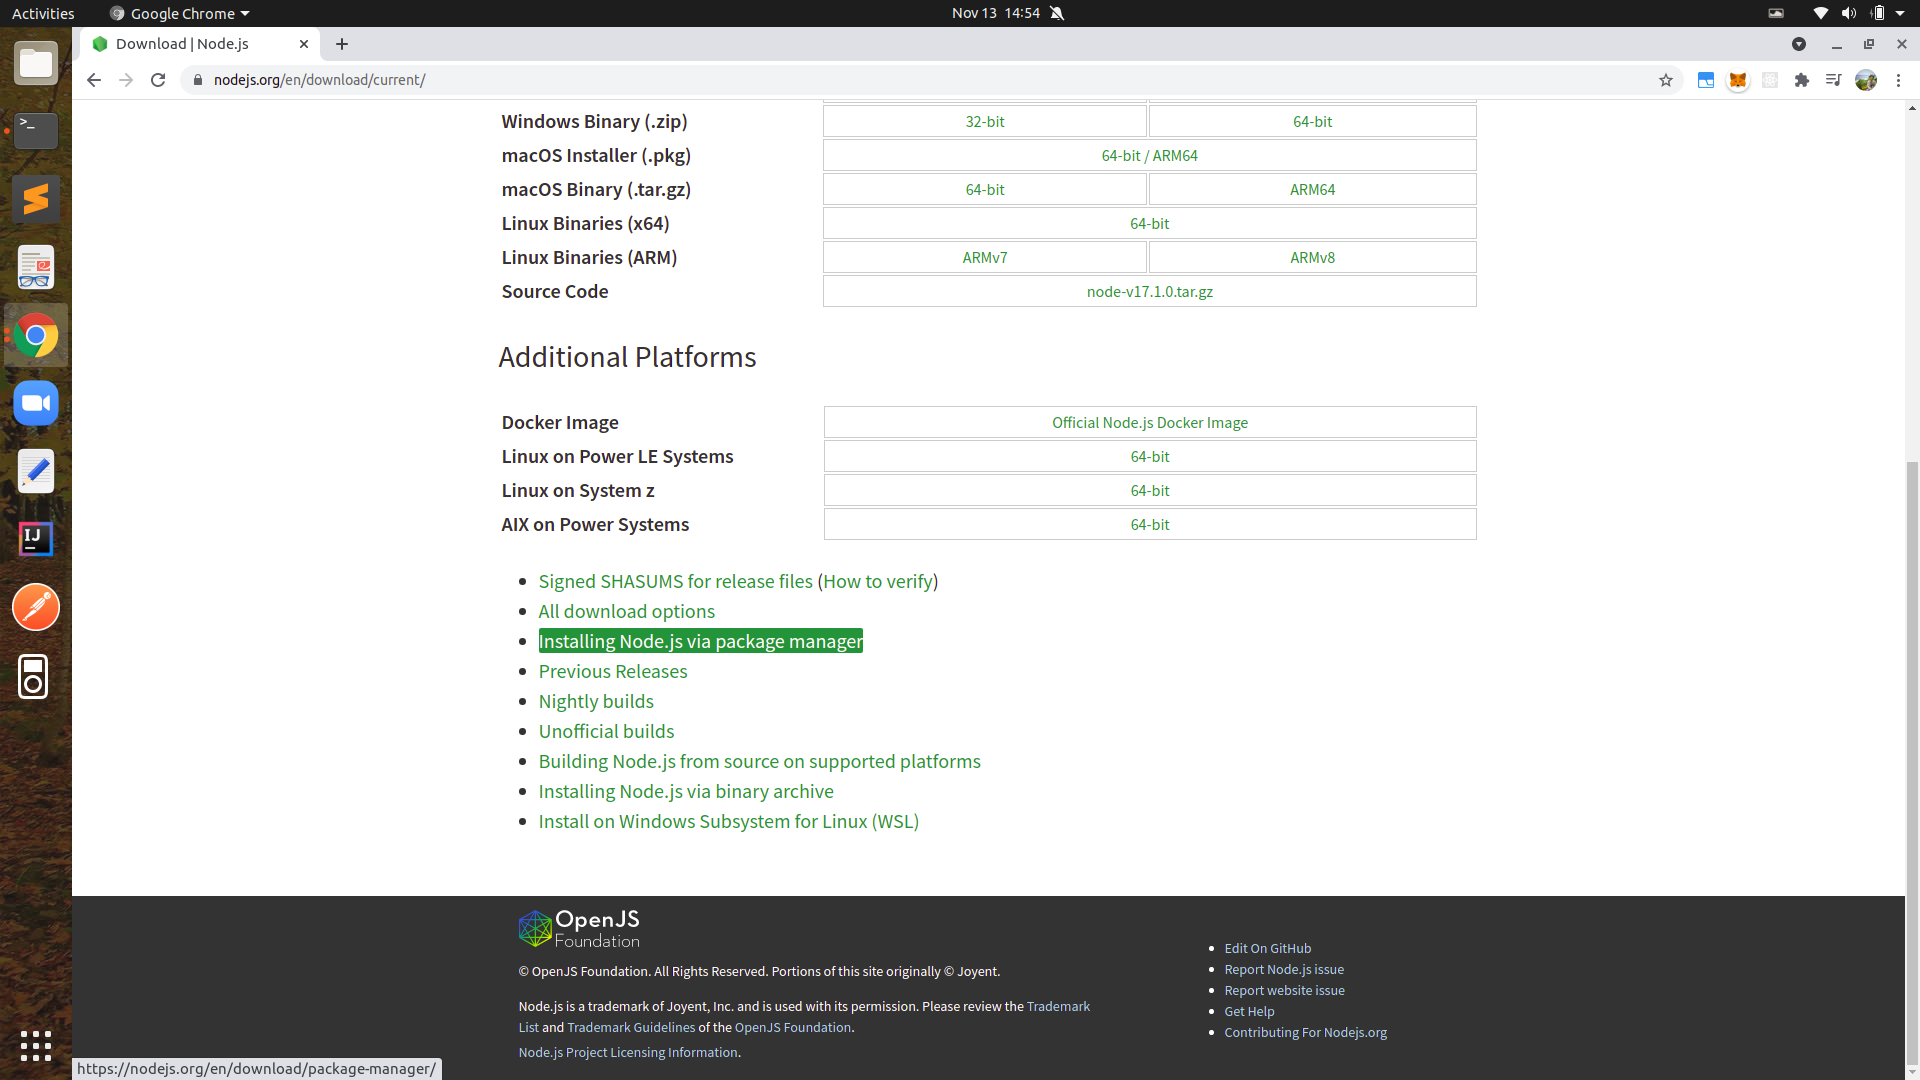Image resolution: width=1920 pixels, height=1080 pixels.
Task: Select the Download | Node.js tab
Action: [182, 44]
